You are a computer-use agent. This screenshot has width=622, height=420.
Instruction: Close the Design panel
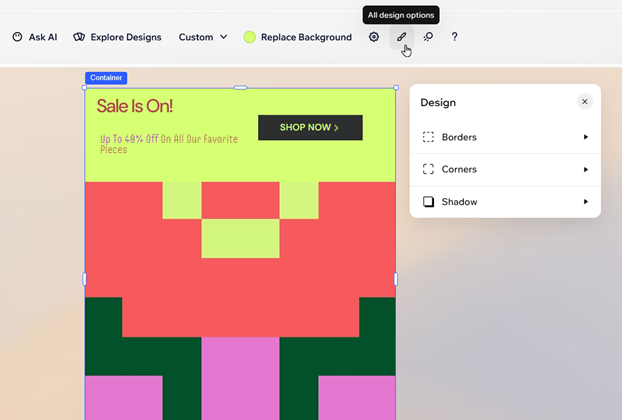pyautogui.click(x=585, y=102)
